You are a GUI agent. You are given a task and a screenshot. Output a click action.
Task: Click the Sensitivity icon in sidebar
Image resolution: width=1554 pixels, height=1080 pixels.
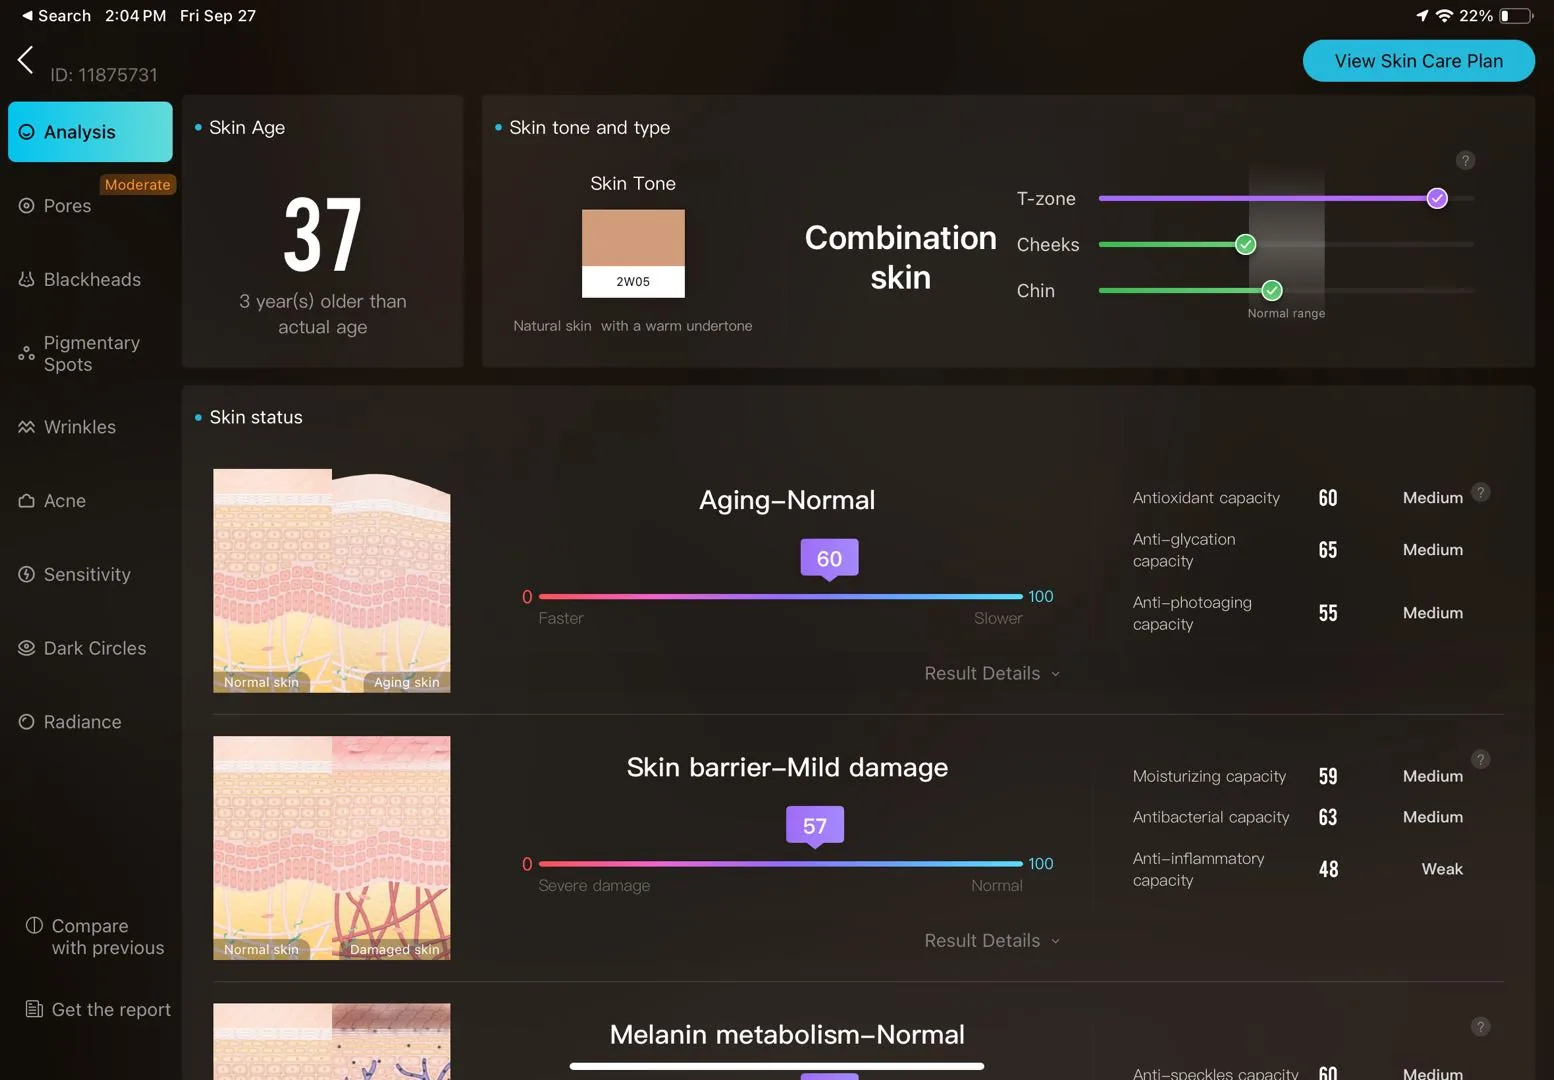coord(27,575)
